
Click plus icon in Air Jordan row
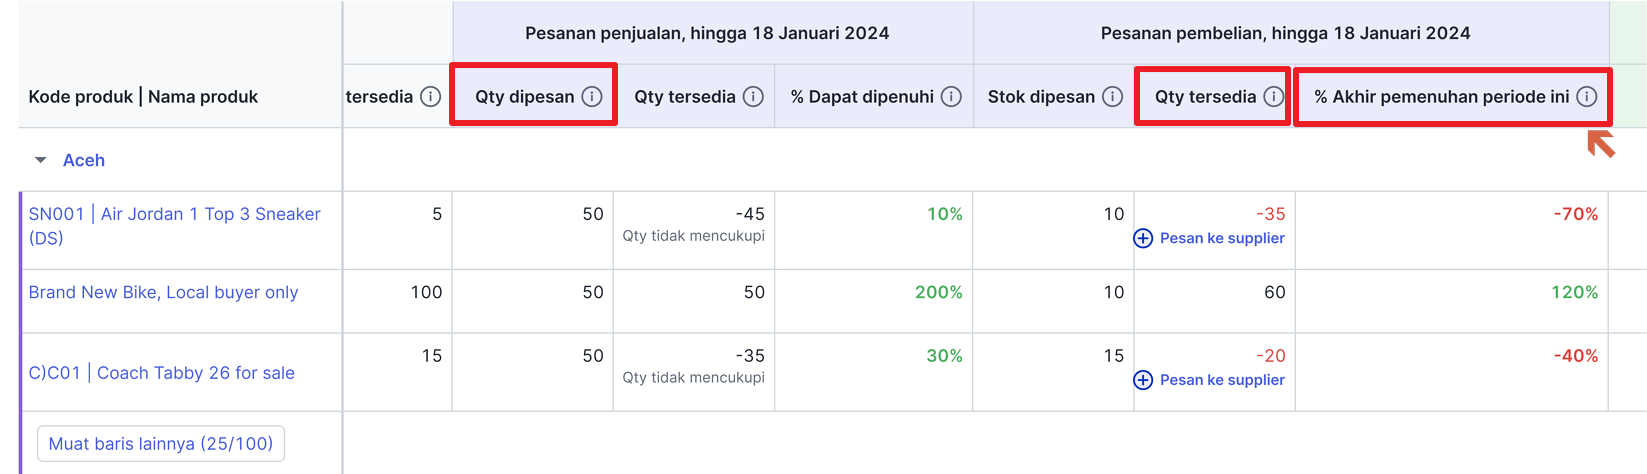pyautogui.click(x=1143, y=238)
